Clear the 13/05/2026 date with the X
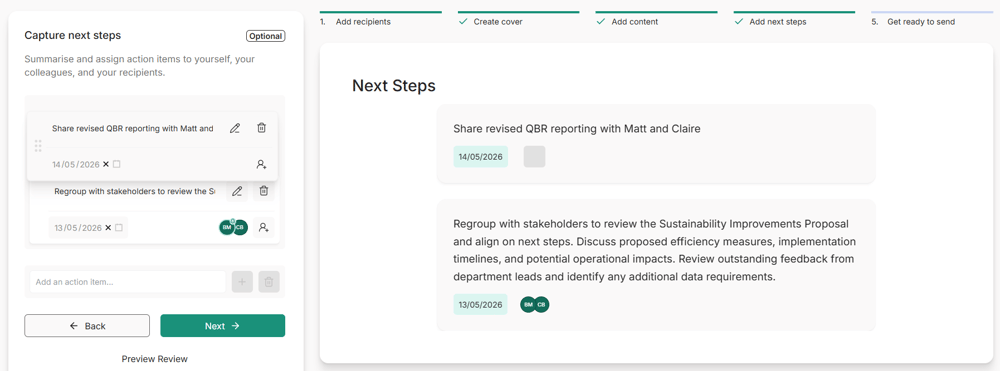This screenshot has width=1000, height=371. (x=108, y=228)
